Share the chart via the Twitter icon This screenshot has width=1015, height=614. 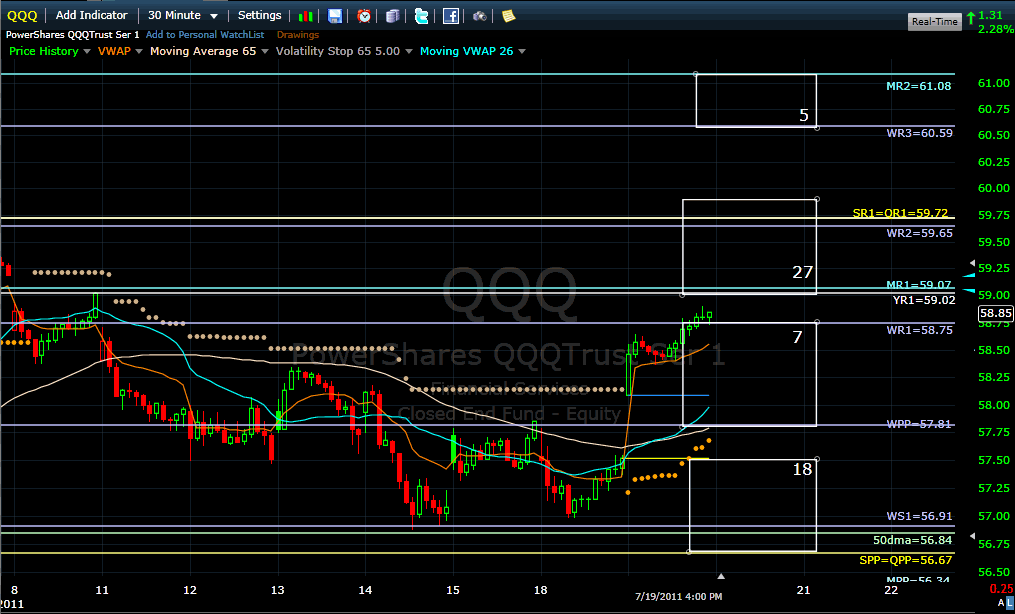422,16
